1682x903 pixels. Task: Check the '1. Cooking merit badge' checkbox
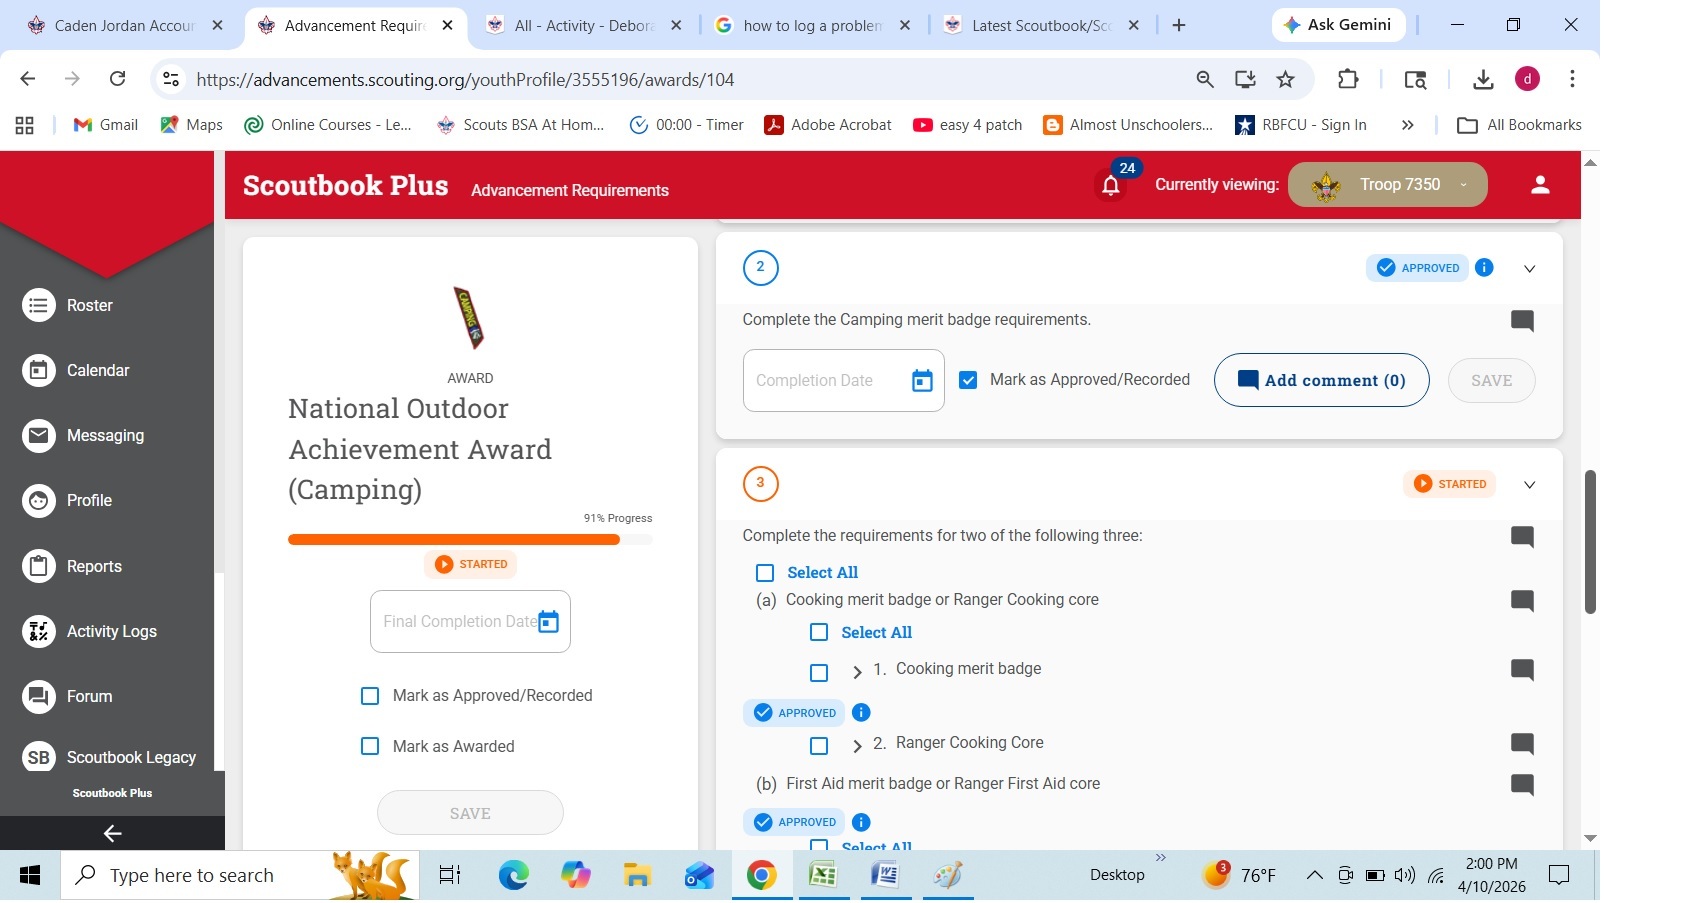(819, 673)
